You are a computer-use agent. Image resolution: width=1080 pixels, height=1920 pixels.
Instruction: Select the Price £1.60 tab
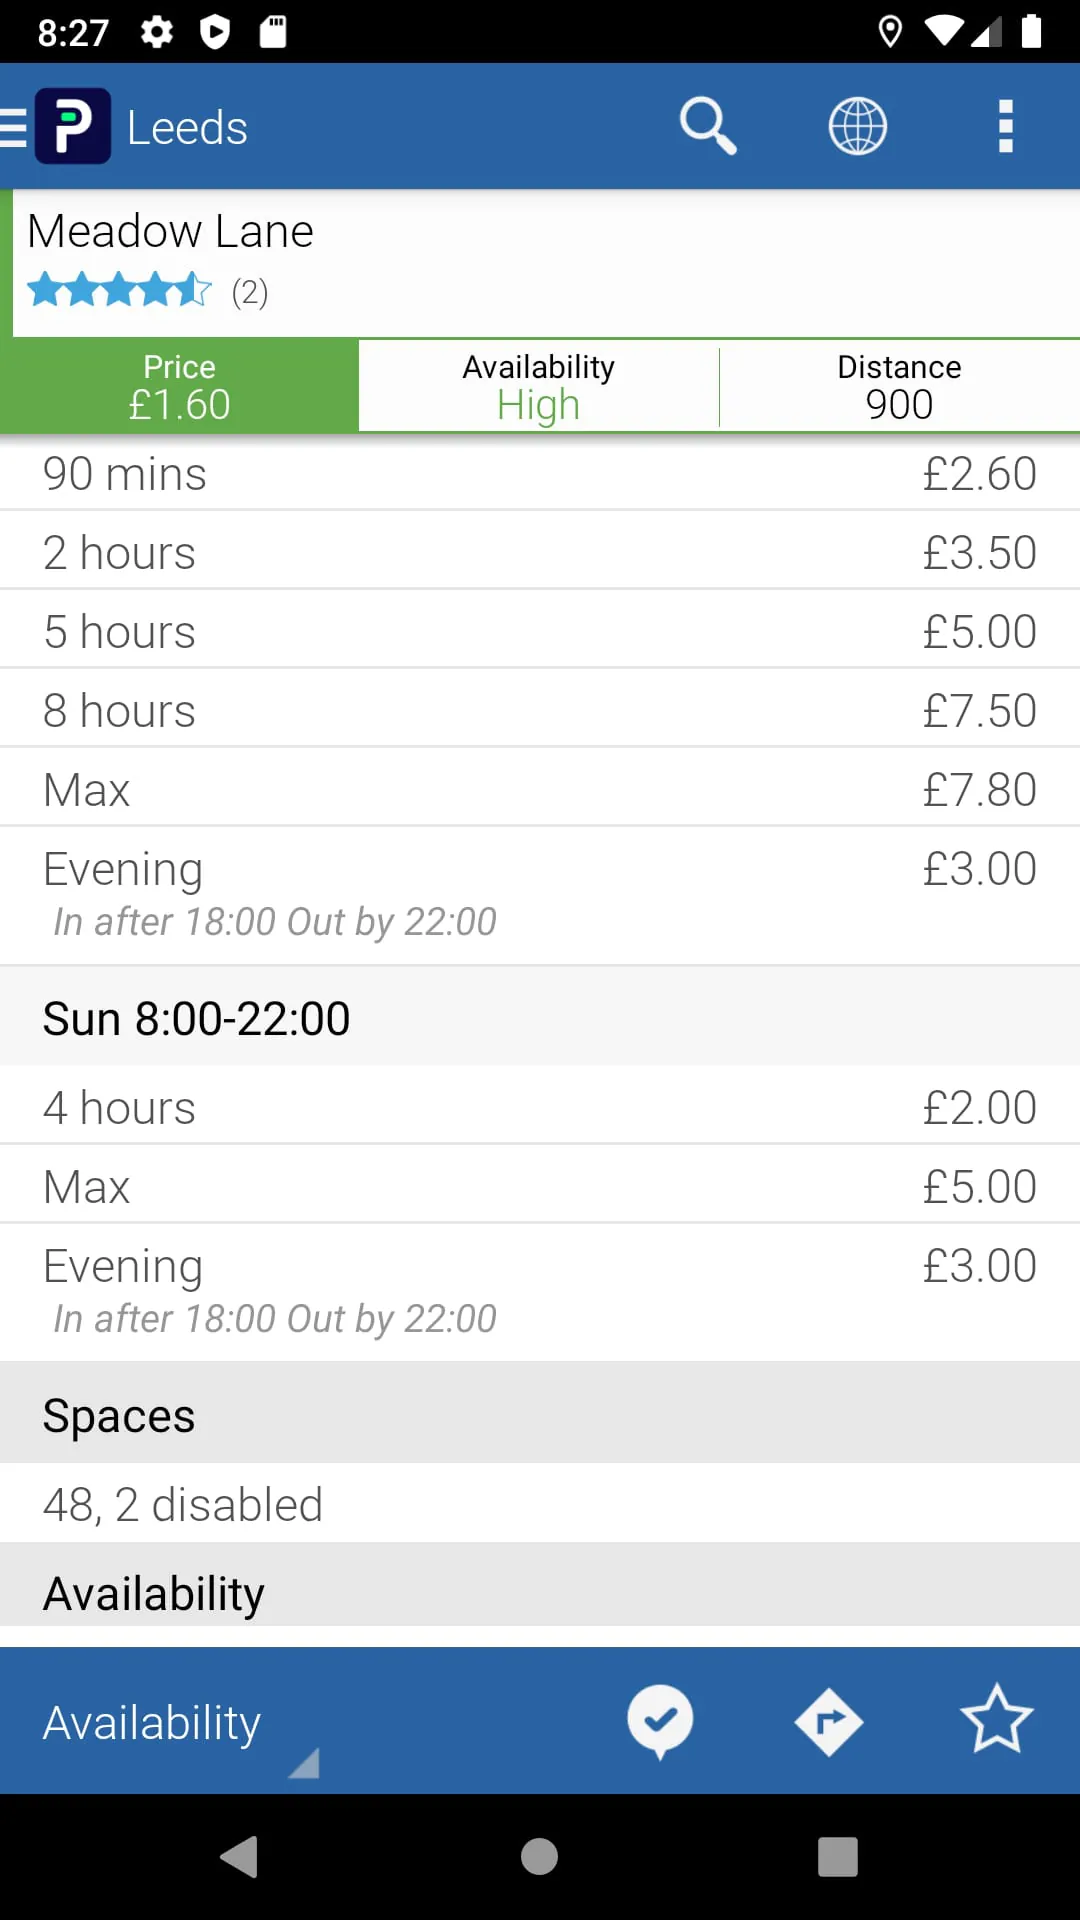180,386
